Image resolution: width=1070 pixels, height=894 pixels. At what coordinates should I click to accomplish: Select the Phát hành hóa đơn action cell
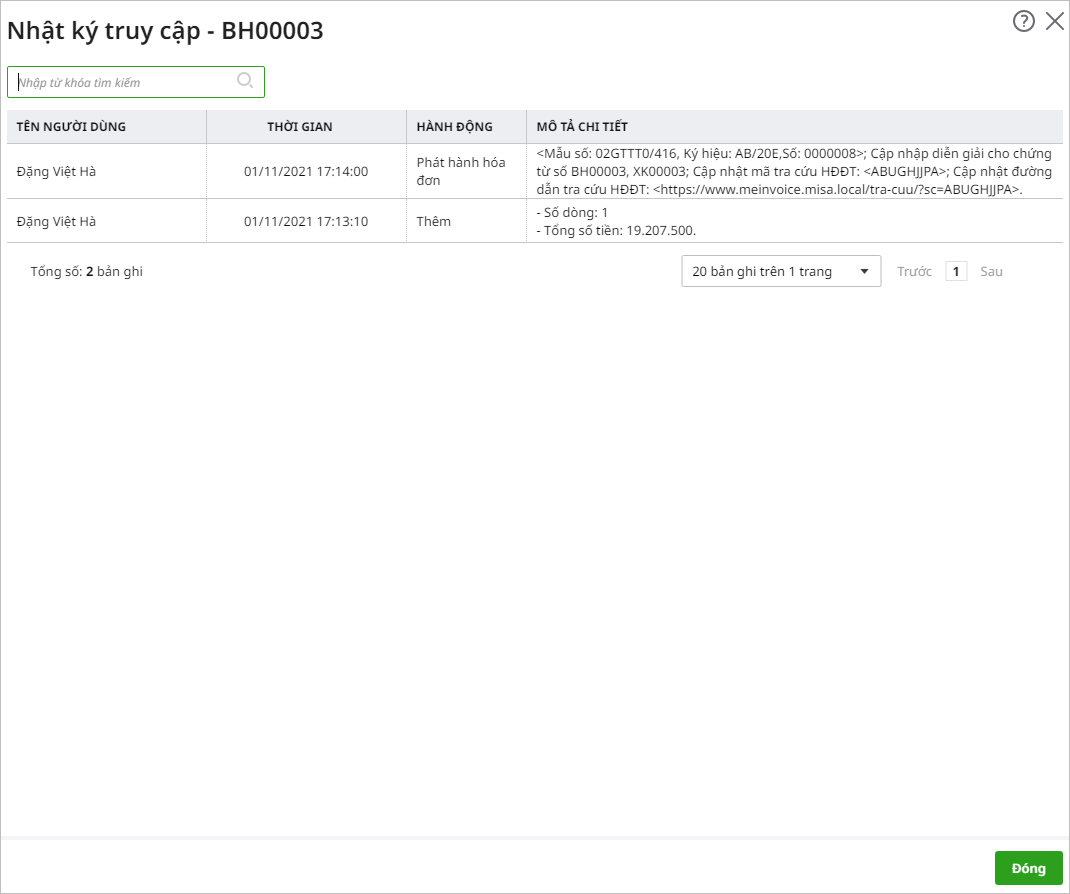pyautogui.click(x=461, y=171)
